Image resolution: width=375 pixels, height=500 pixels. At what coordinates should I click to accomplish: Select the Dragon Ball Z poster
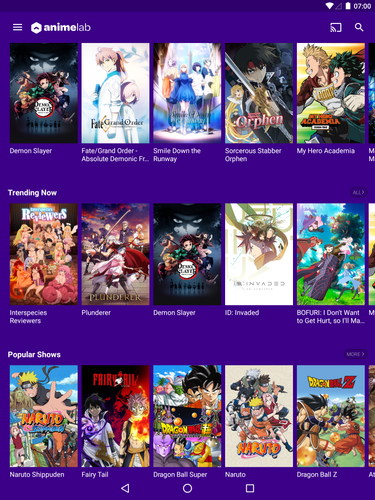[331, 416]
